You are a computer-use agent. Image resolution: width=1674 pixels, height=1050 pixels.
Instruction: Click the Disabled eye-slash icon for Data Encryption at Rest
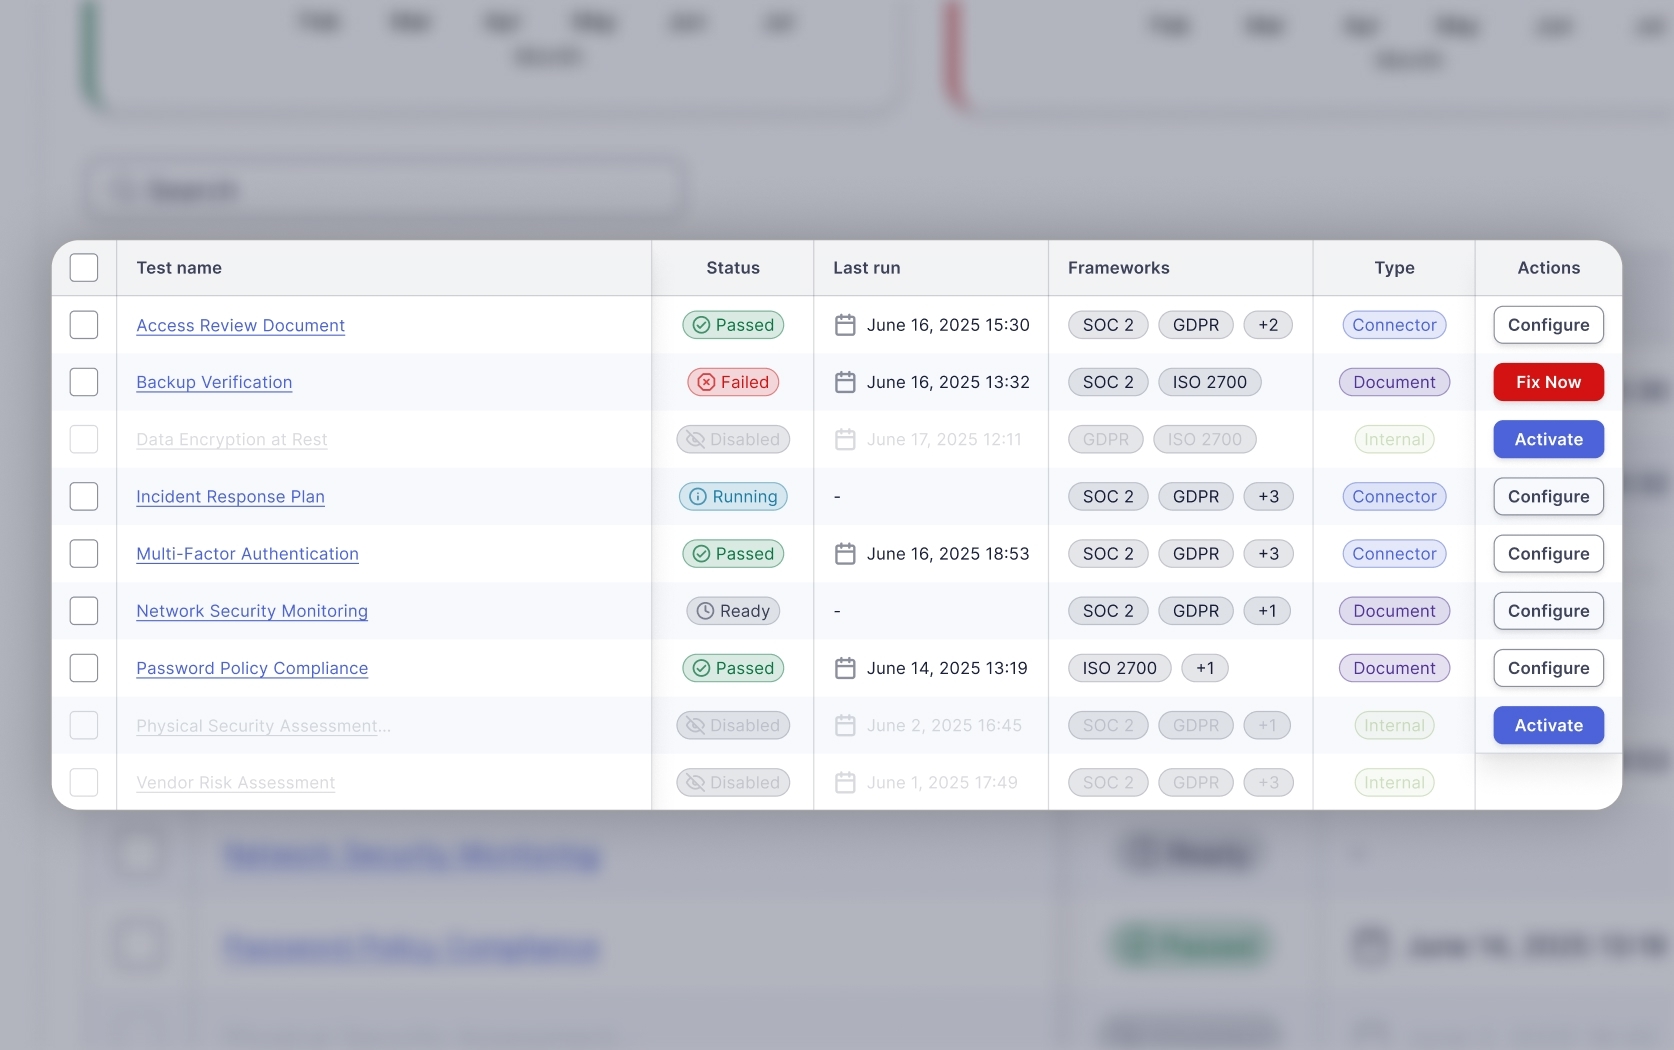[x=695, y=440]
